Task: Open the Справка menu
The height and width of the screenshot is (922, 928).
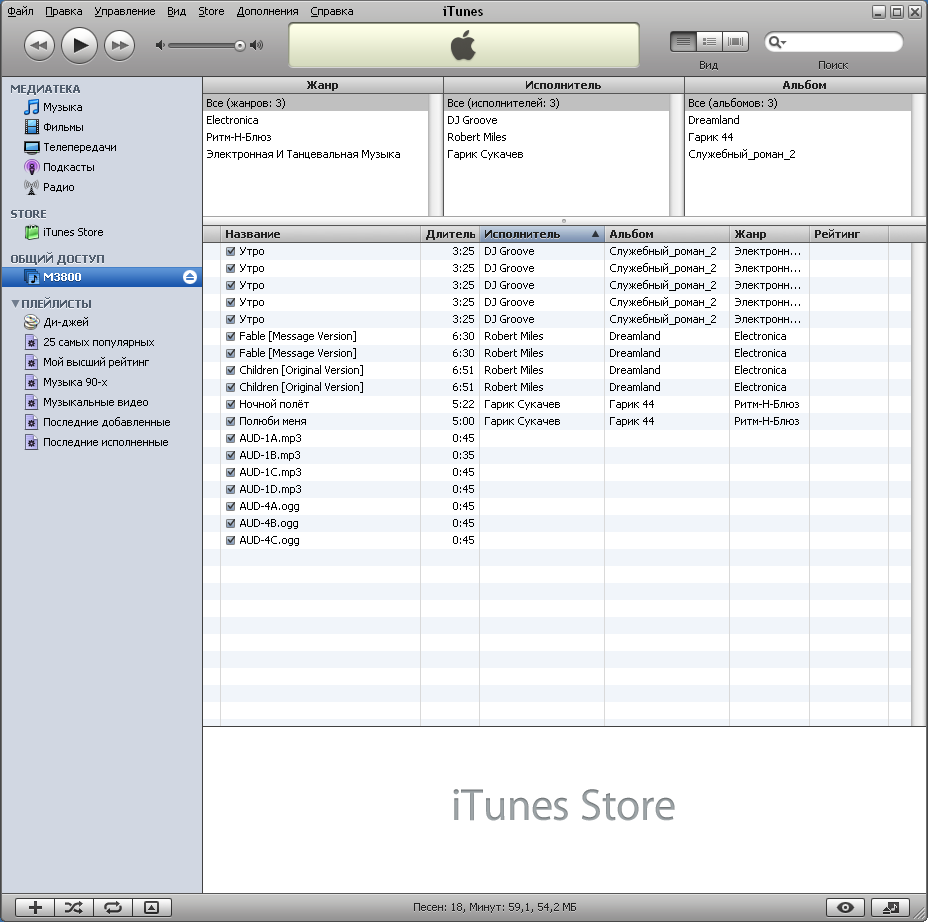Action: [332, 11]
